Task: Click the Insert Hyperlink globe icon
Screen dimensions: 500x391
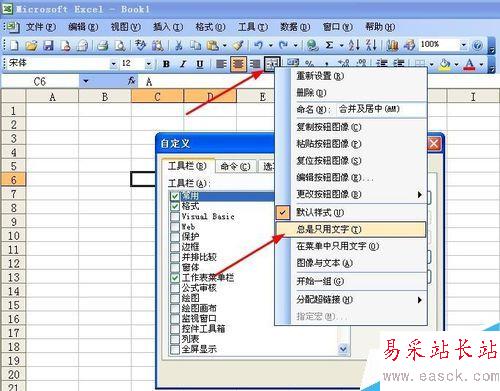Action: pos(312,45)
